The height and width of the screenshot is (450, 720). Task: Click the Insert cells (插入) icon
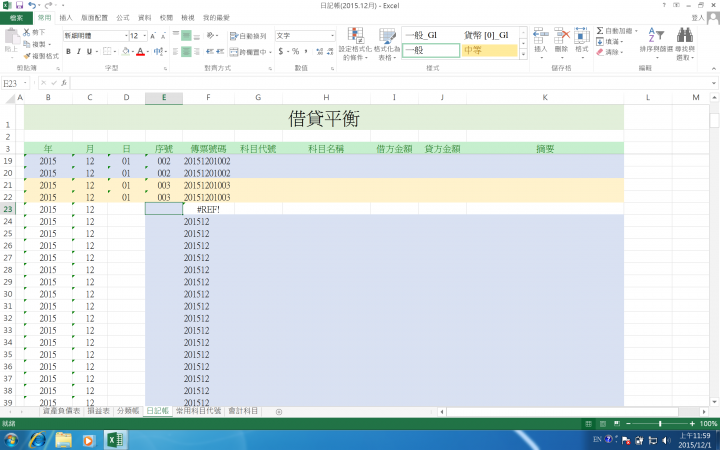540,35
